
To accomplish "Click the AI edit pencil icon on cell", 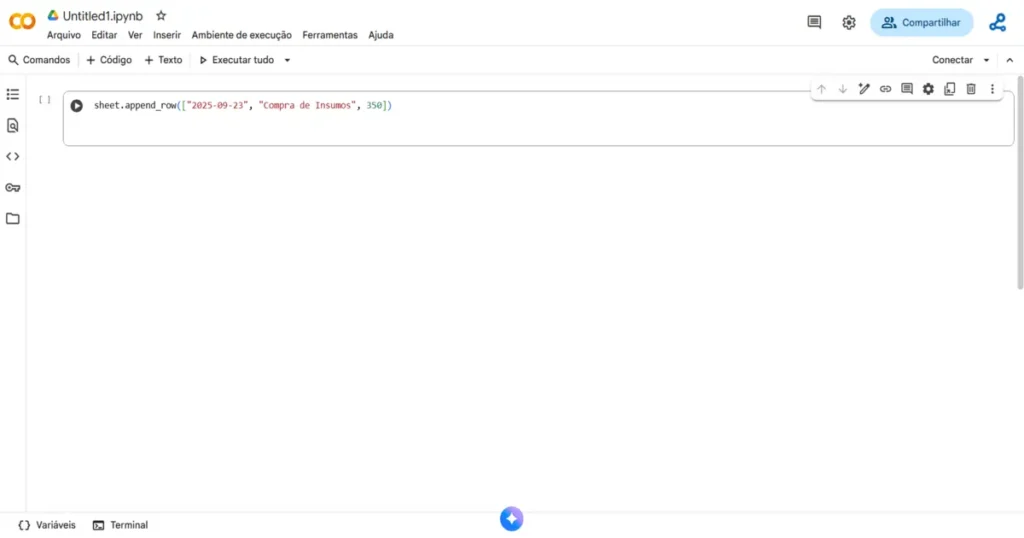I will click(x=864, y=89).
